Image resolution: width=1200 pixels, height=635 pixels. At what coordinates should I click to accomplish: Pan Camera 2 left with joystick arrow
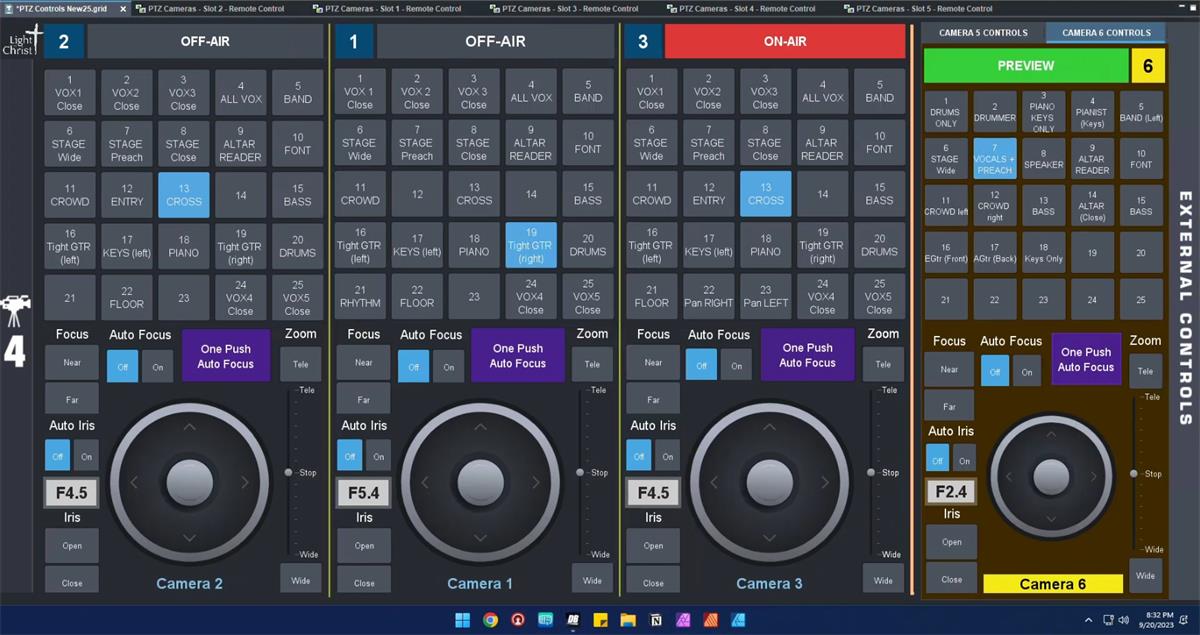134,483
